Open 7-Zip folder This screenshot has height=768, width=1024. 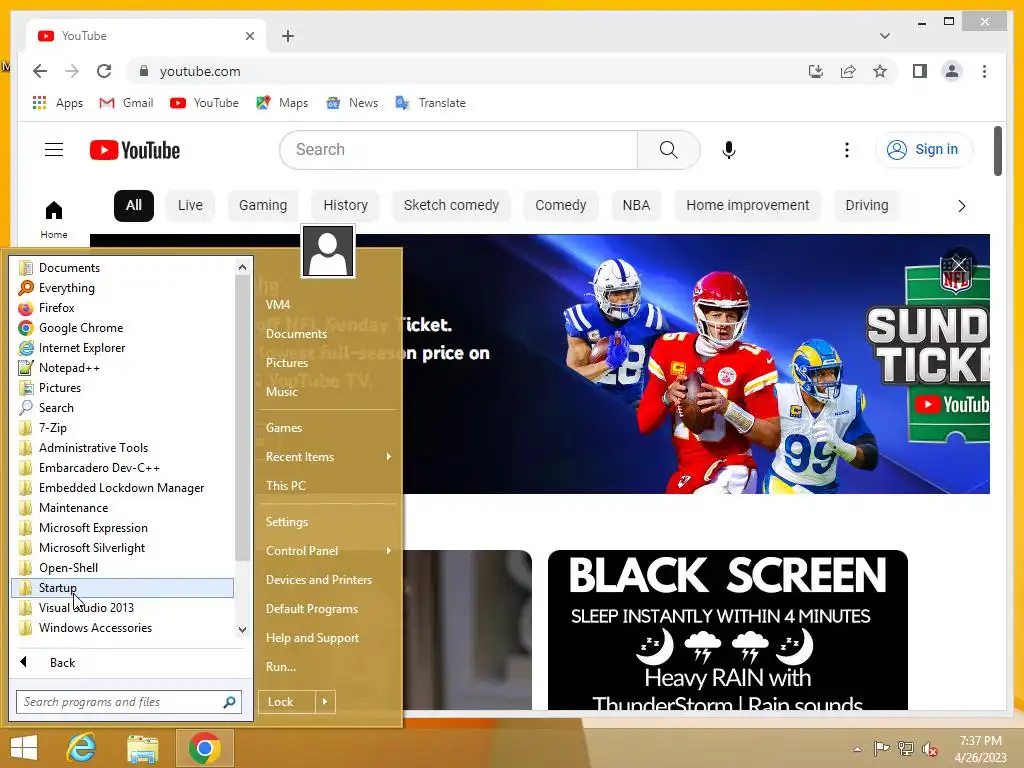tap(122, 428)
